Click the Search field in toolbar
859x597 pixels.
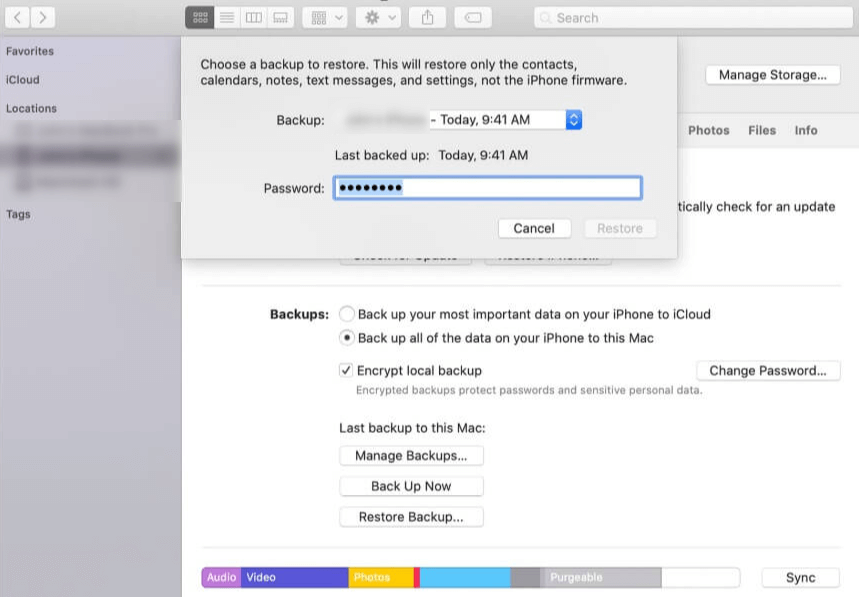pos(693,18)
